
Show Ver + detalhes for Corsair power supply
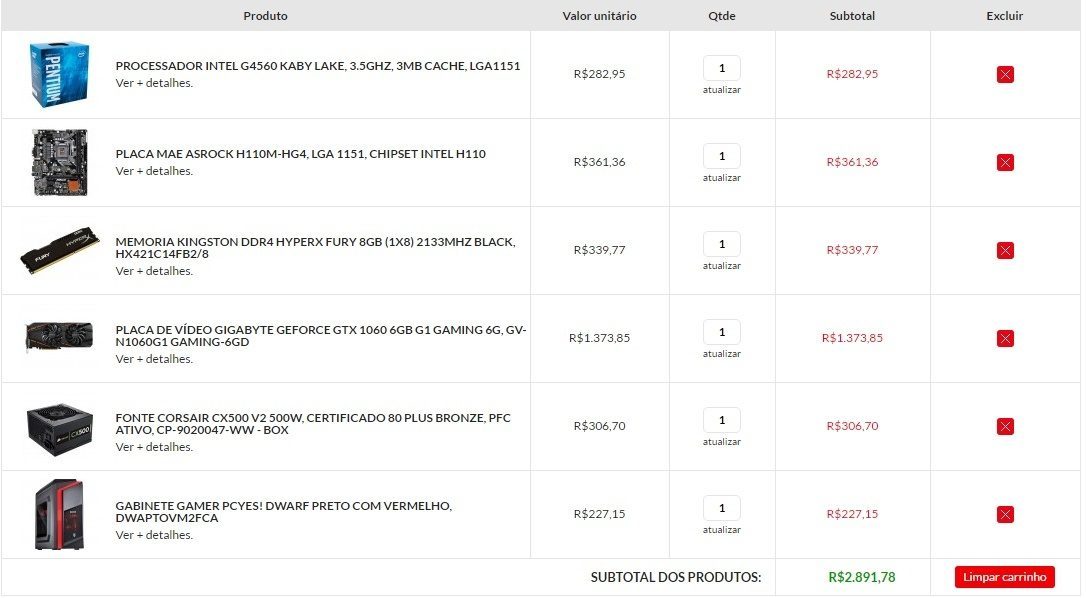coord(154,448)
